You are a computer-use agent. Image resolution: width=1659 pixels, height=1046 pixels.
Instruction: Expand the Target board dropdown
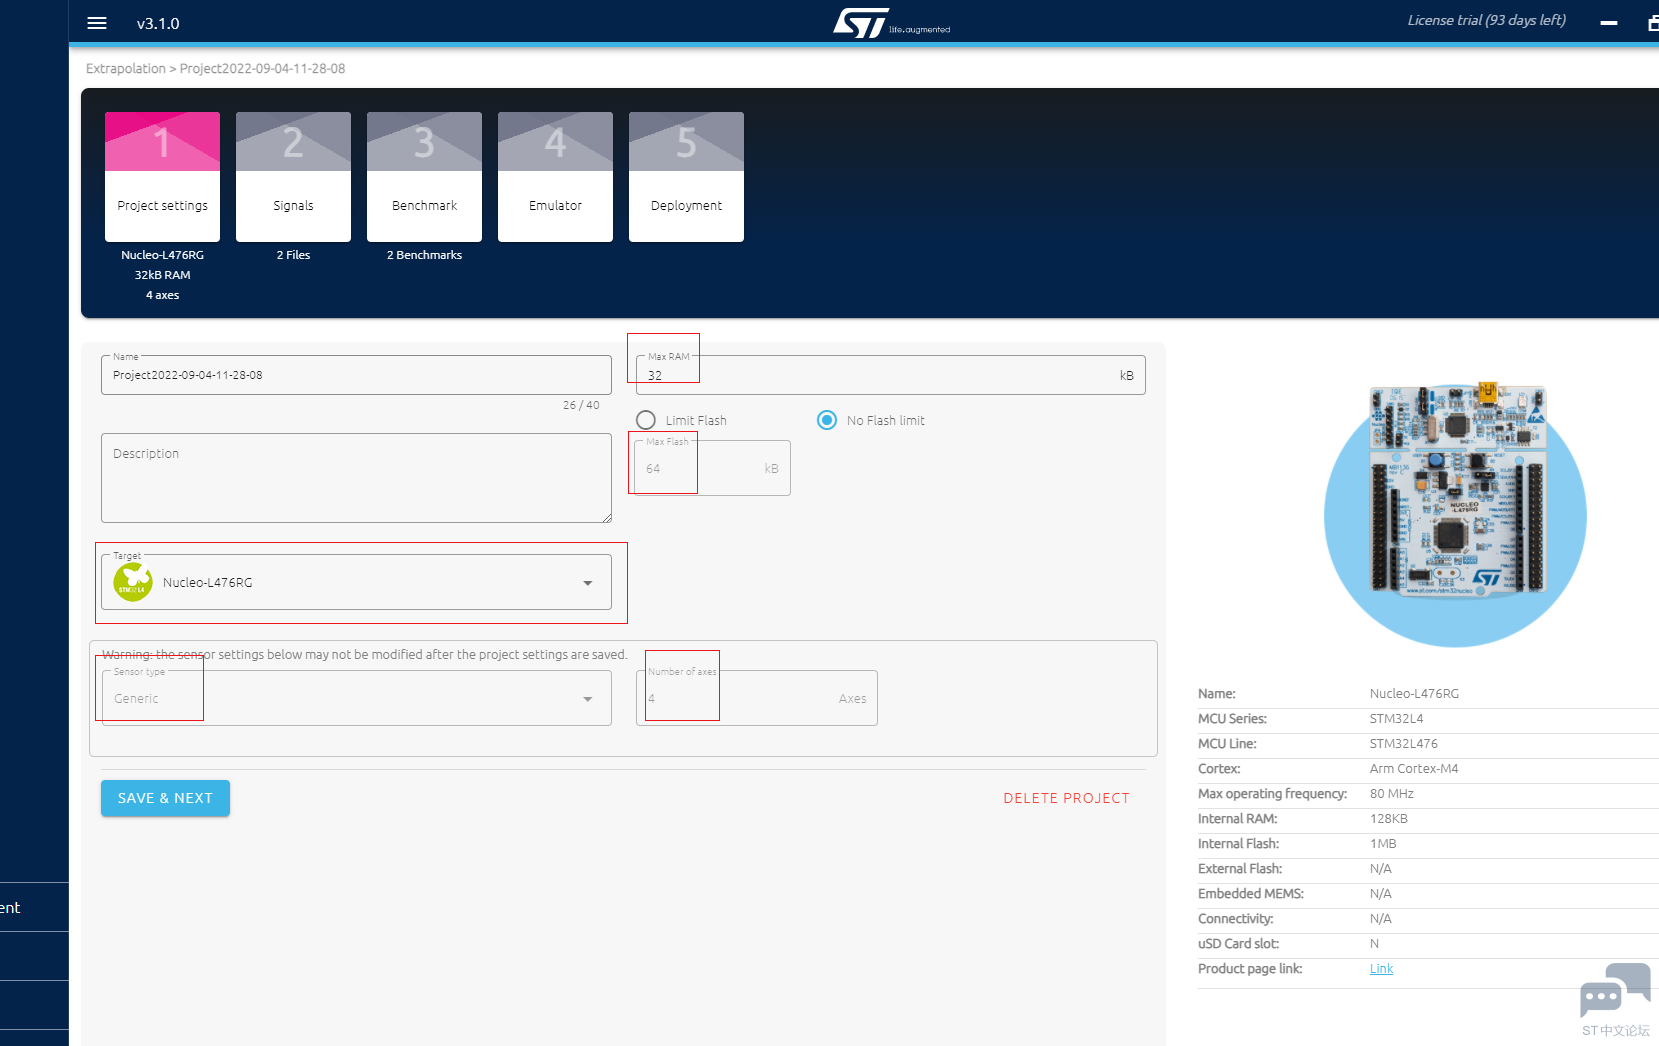(x=356, y=582)
